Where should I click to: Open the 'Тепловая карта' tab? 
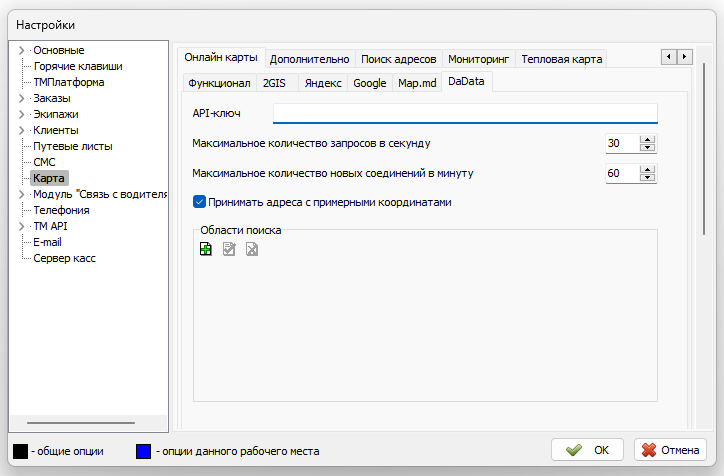[561, 59]
